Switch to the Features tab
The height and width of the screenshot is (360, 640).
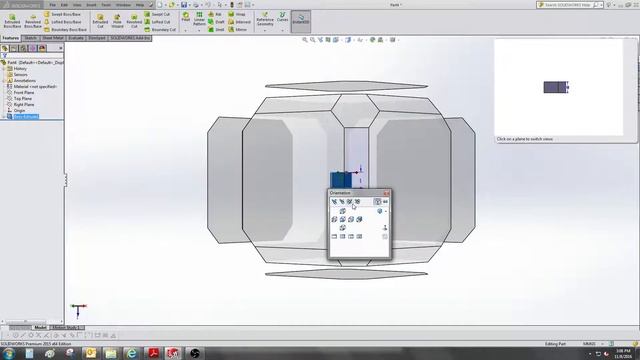(x=10, y=38)
